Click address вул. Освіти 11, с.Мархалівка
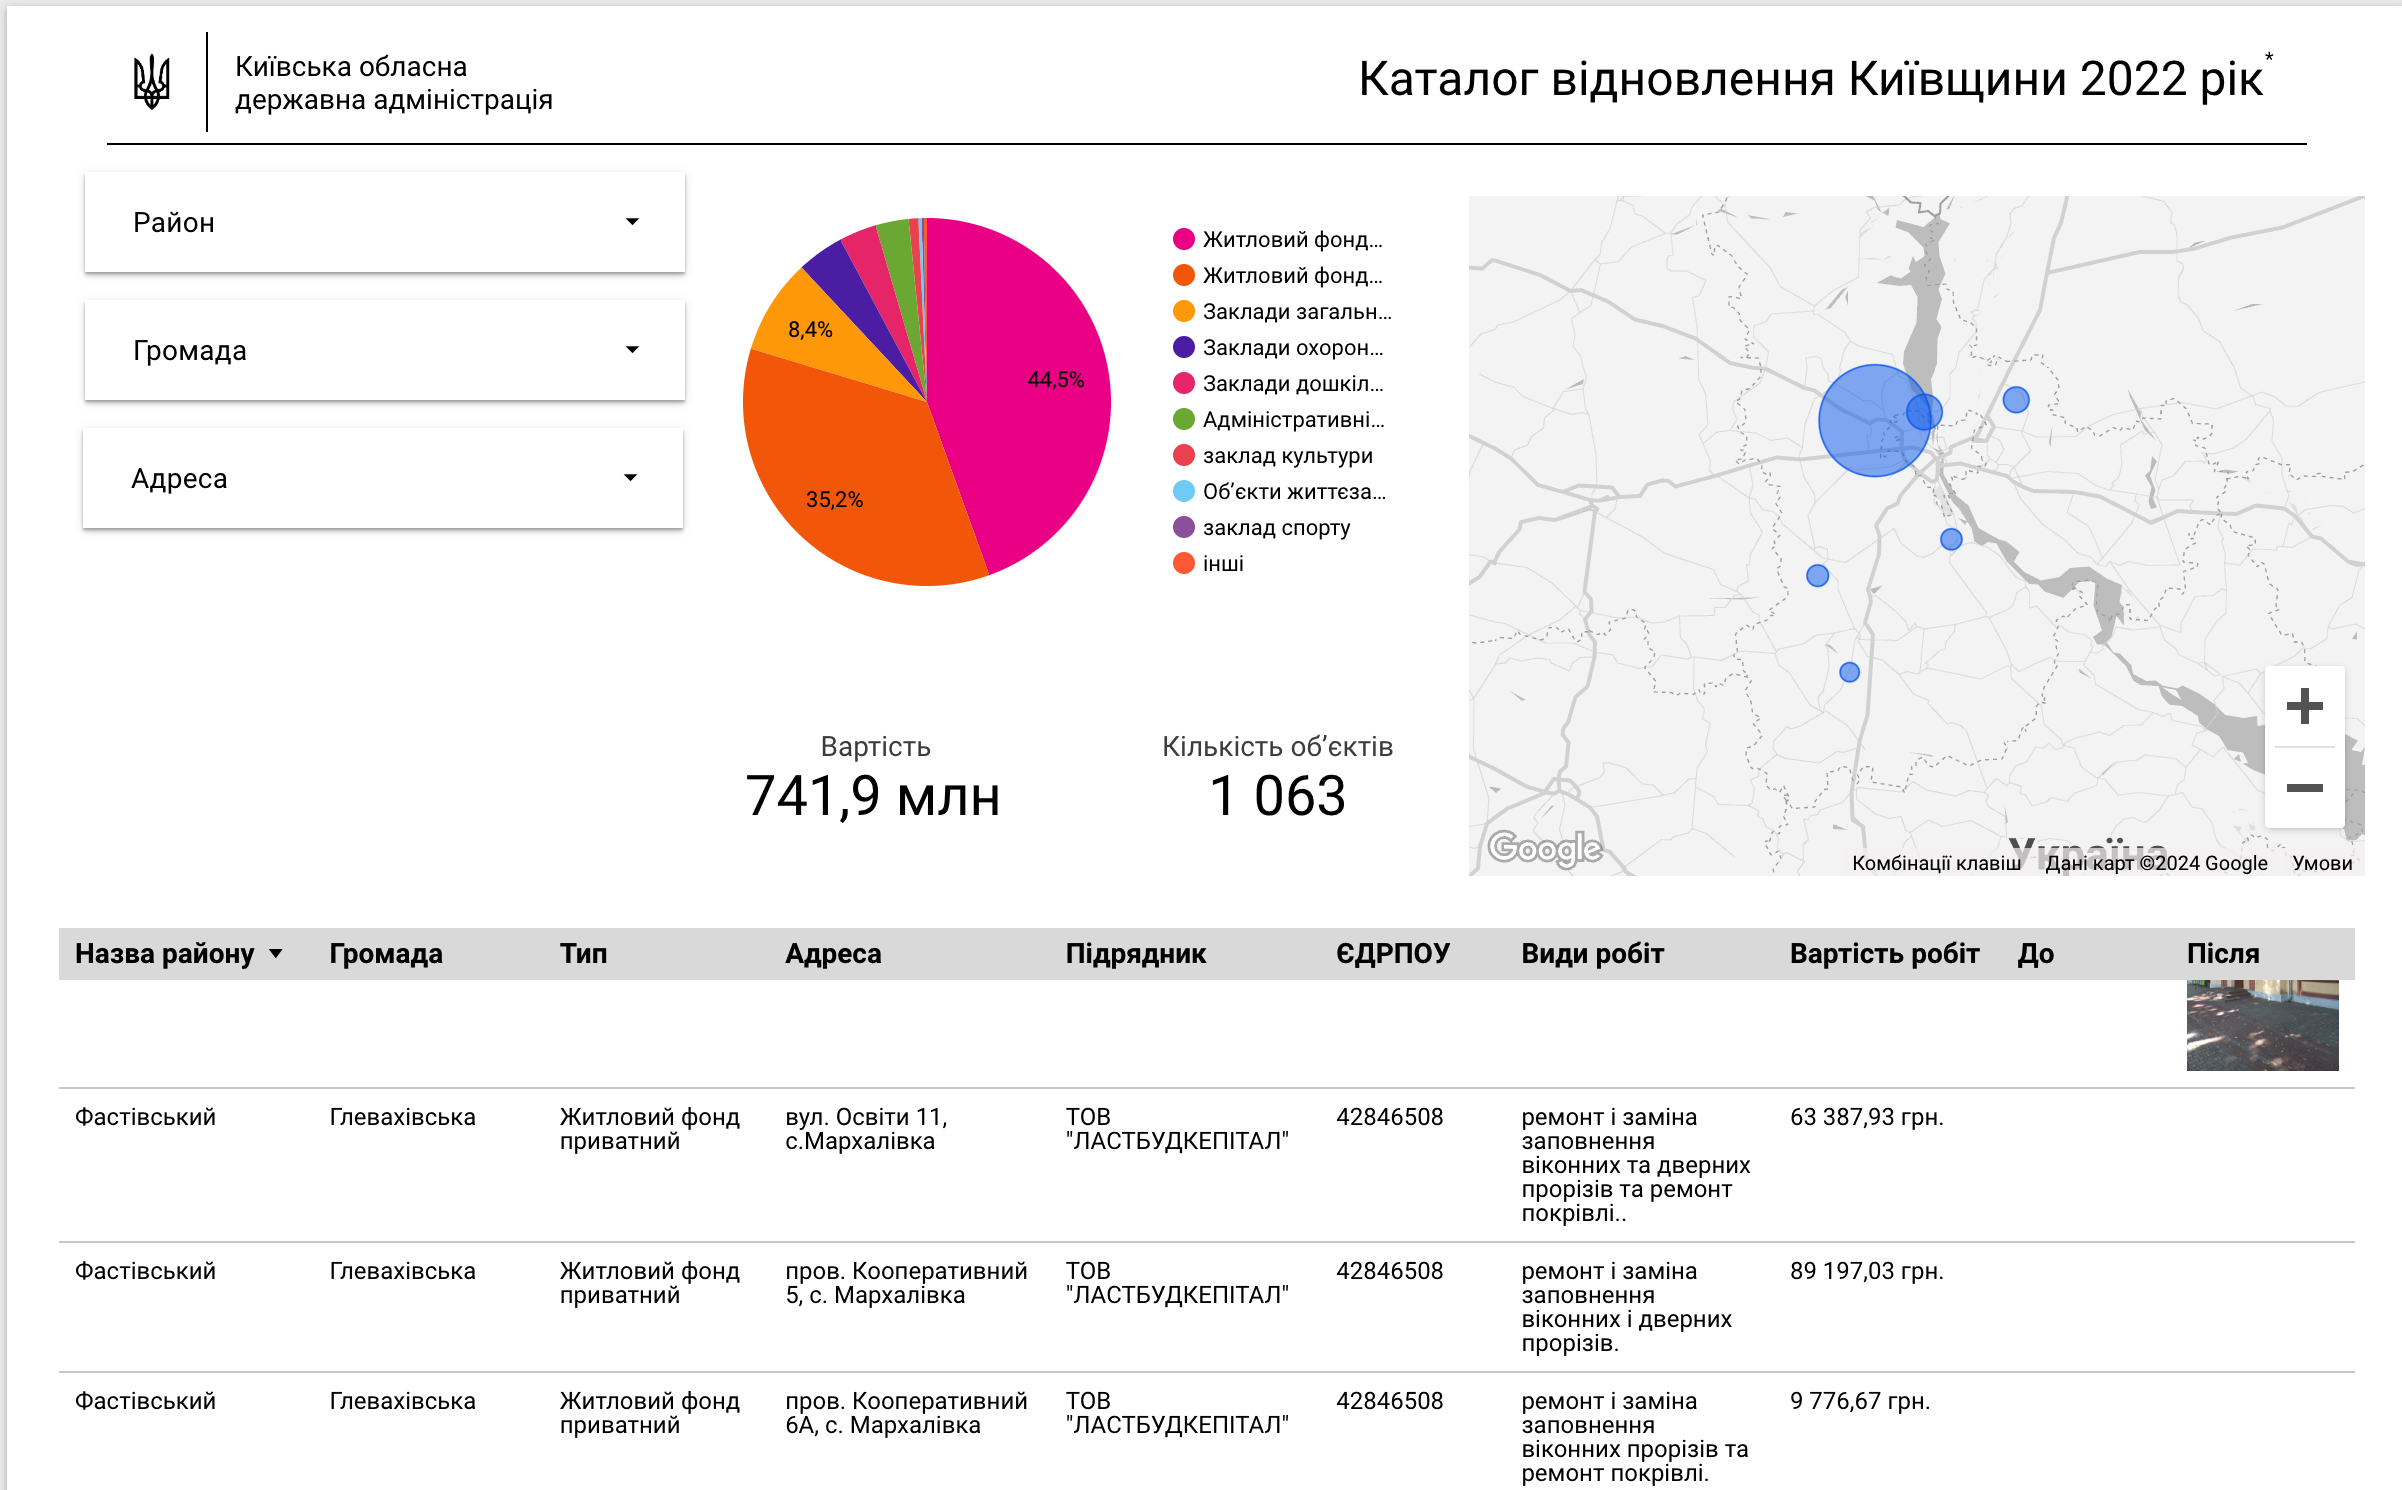The width and height of the screenshot is (2402, 1490). (866, 1129)
